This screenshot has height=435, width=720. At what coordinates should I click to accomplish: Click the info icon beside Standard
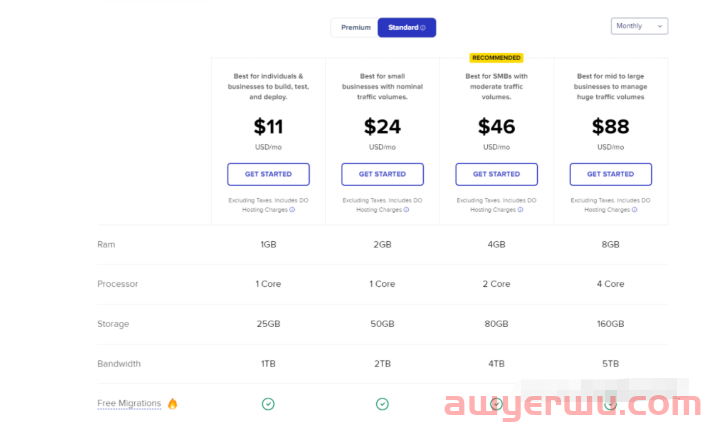pos(423,28)
